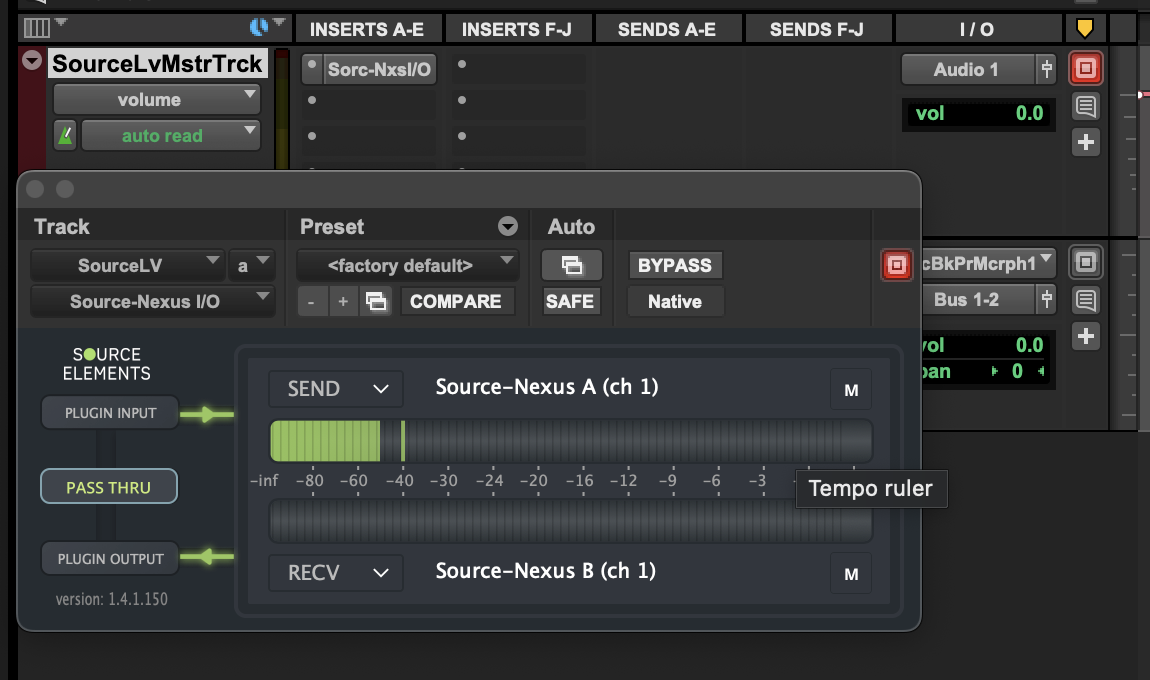Screen dimensions: 1150x680
Task: Click the track record icon beside Audio 1
Action: (x=1085, y=69)
